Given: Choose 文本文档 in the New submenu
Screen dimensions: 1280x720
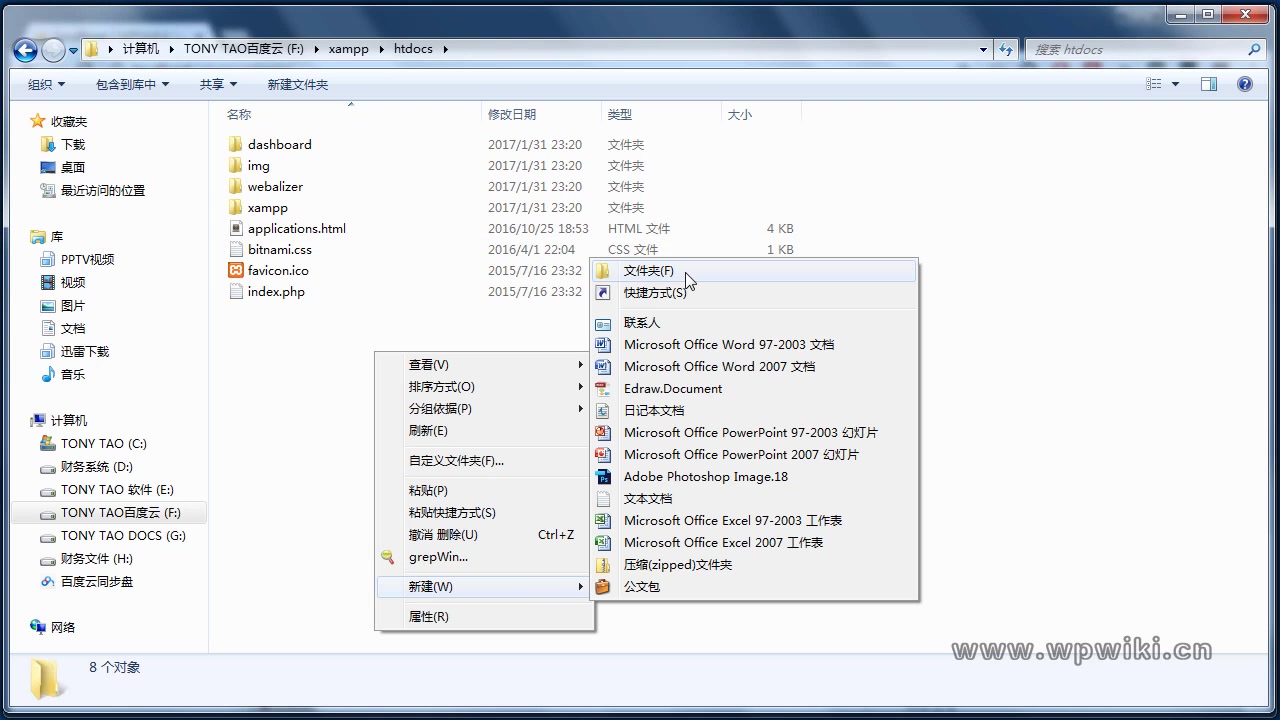Looking at the screenshot, I should (x=754, y=498).
